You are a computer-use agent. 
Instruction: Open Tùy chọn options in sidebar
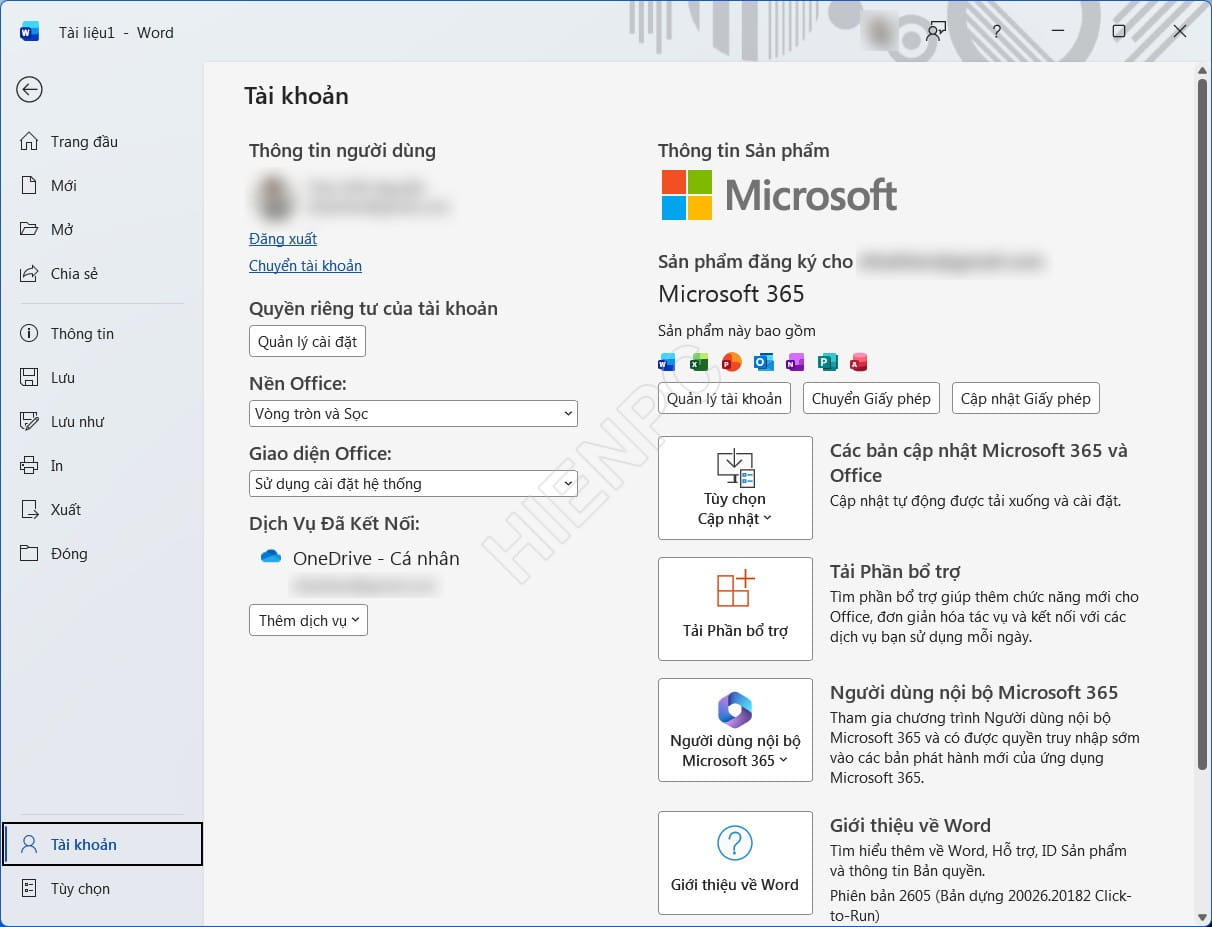point(101,888)
